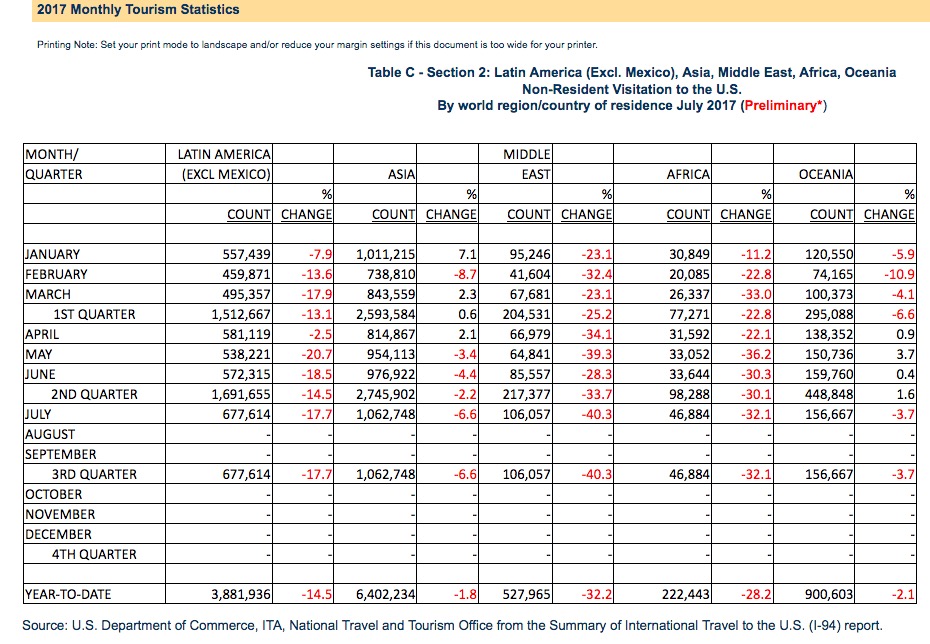Screen dimensions: 930x644
Task: Click the '2ND QUARTER' row label
Action: [94, 394]
